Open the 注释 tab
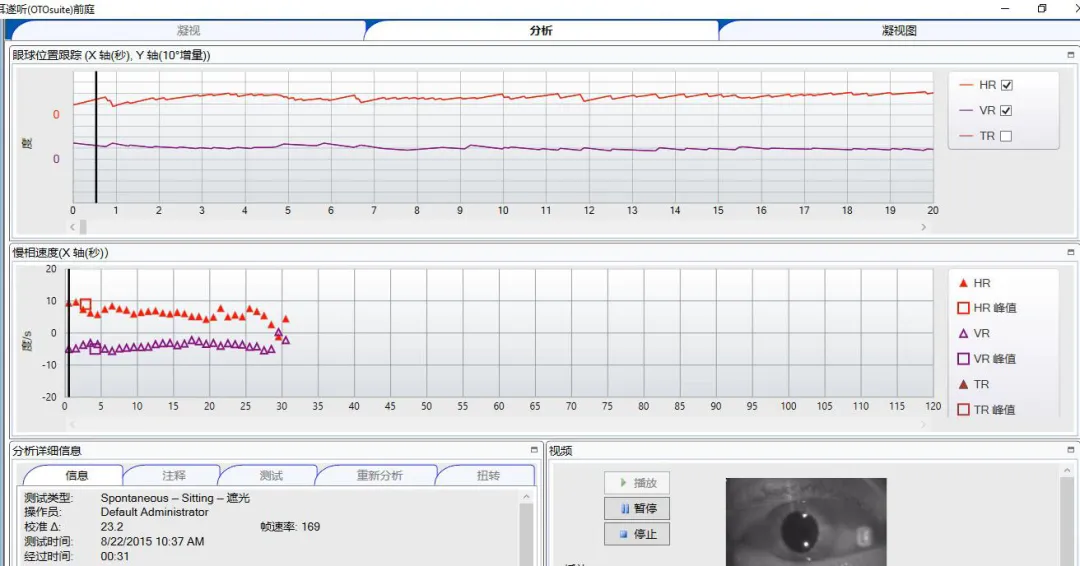 [173, 475]
